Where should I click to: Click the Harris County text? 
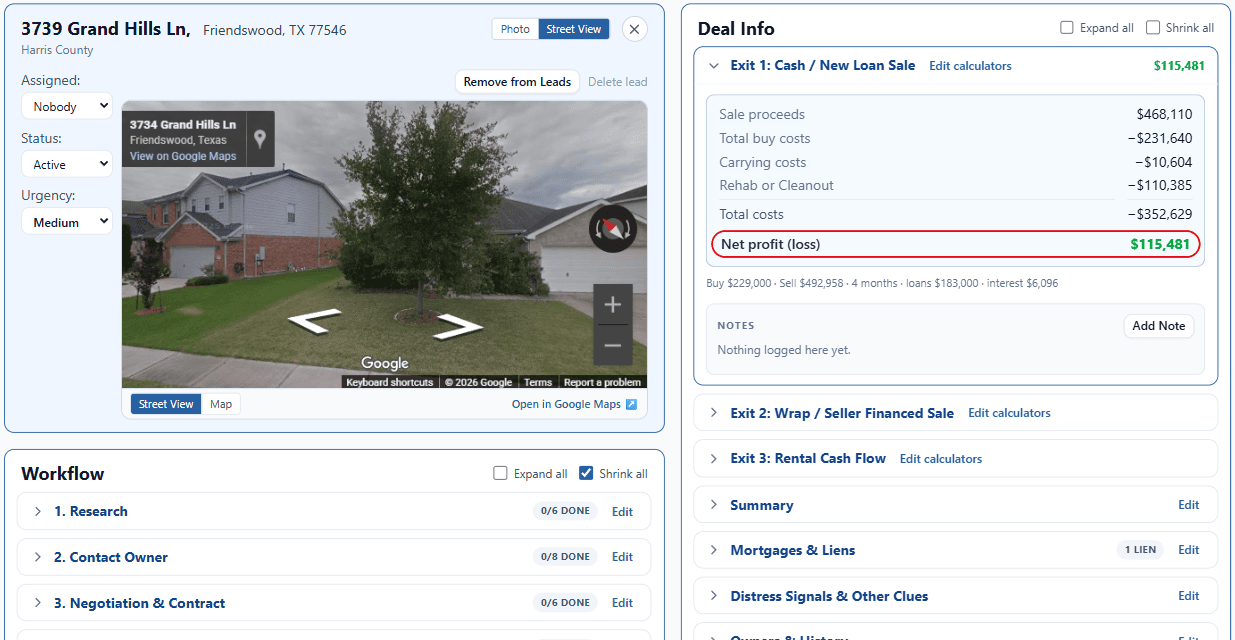[57, 50]
